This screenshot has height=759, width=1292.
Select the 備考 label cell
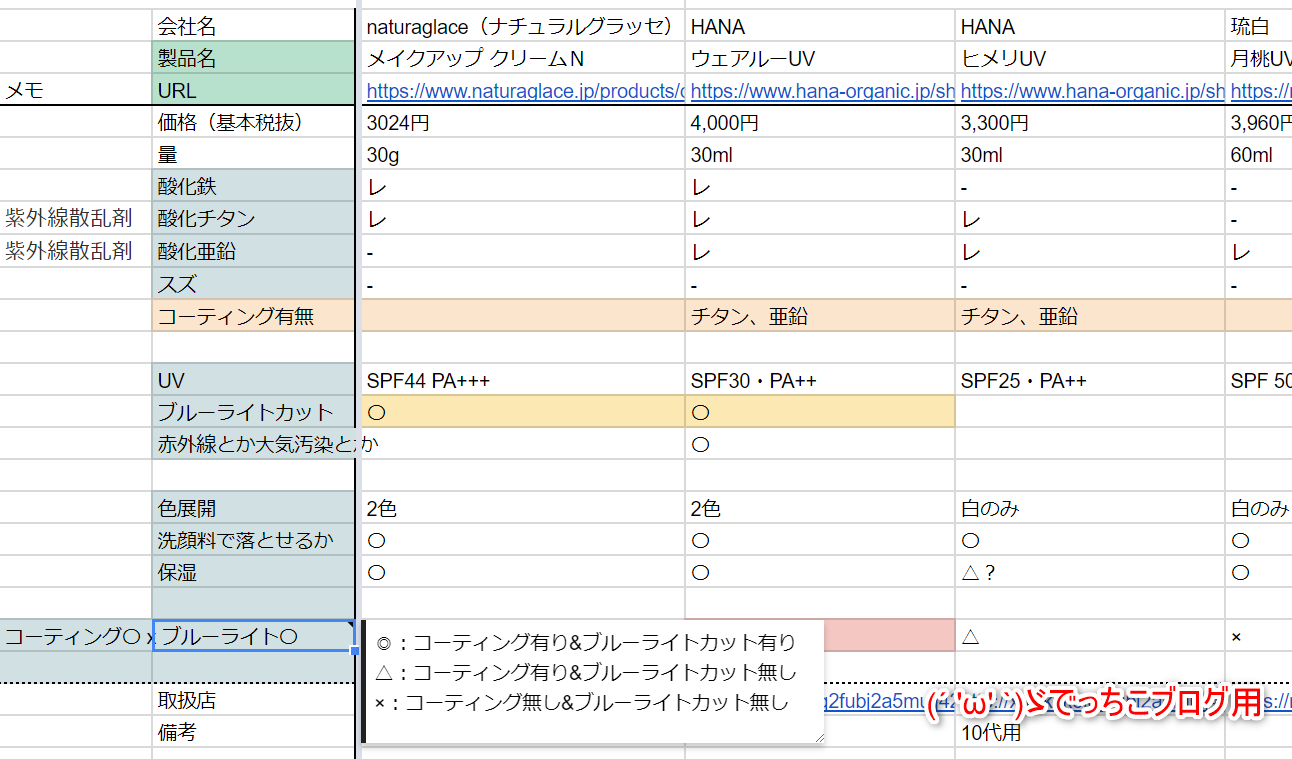click(253, 732)
